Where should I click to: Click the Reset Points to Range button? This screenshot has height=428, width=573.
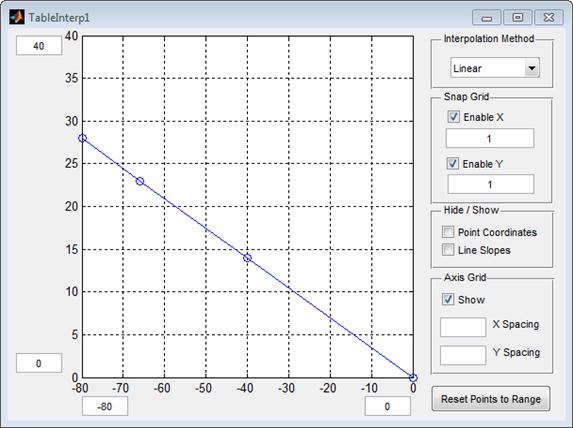[x=491, y=399]
